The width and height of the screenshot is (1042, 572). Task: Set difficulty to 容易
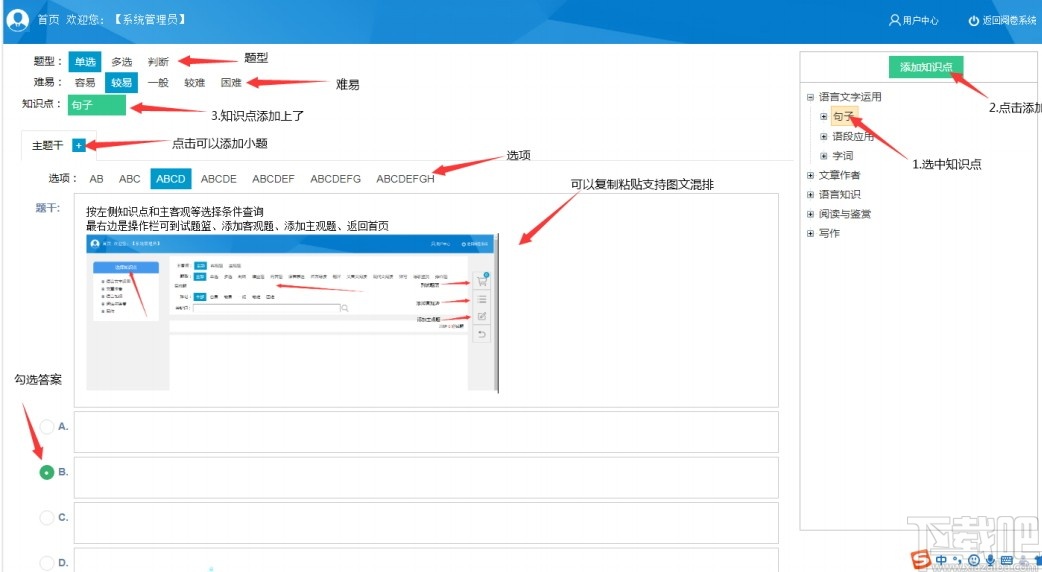85,82
